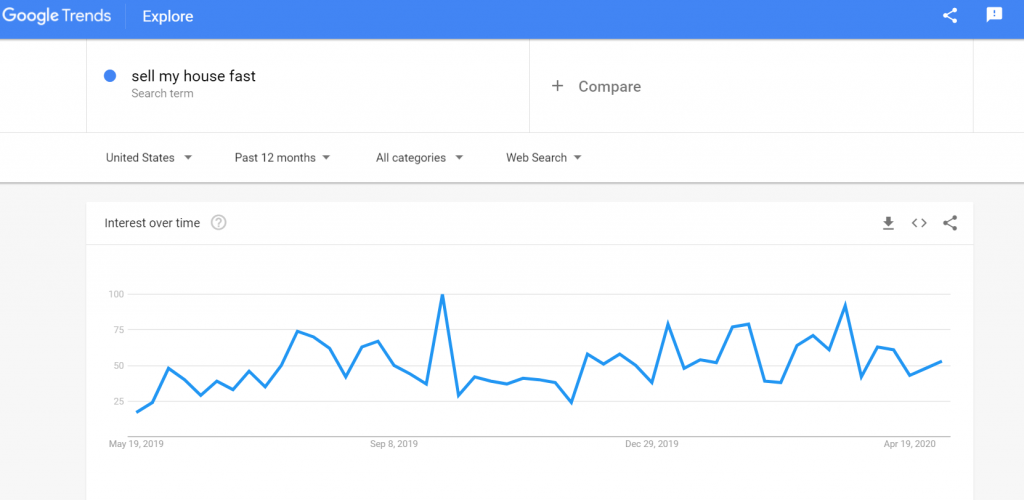This screenshot has width=1024, height=500.
Task: Click the blue dot swatch beside search term
Action: (x=110, y=76)
